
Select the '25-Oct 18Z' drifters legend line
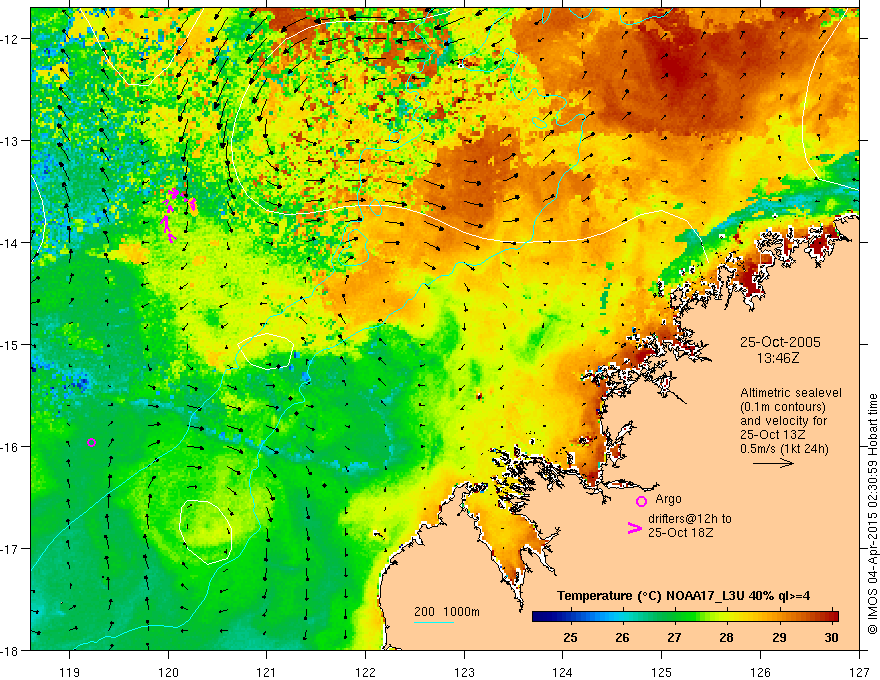(680, 532)
